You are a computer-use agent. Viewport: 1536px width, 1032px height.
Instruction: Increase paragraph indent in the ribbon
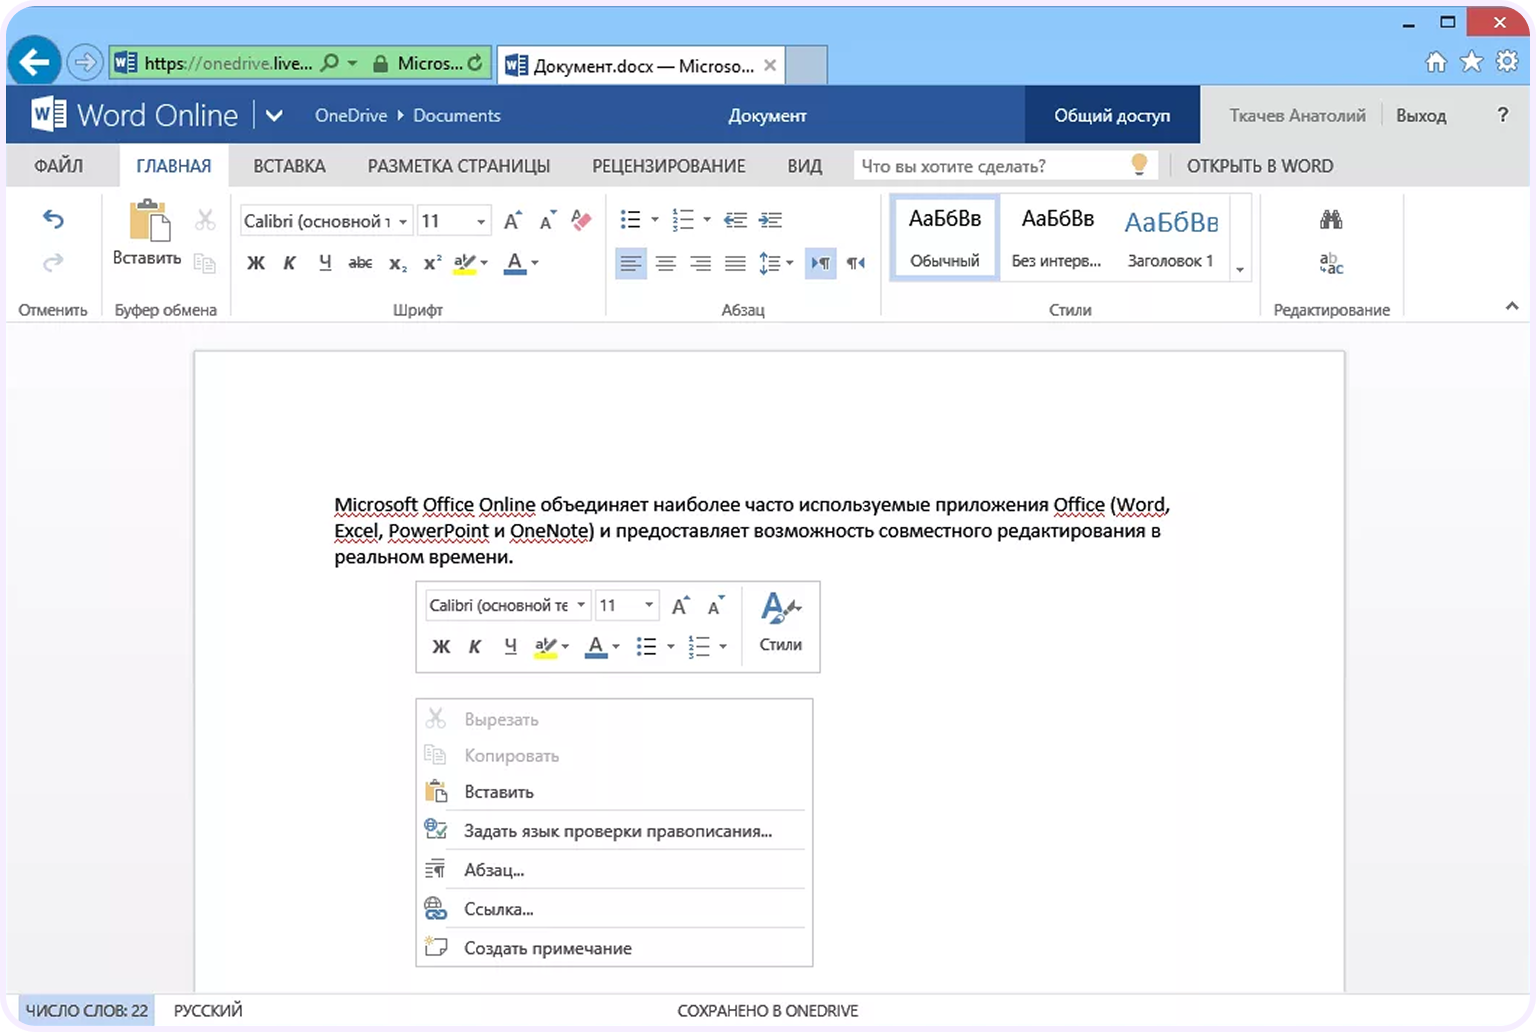[770, 220]
